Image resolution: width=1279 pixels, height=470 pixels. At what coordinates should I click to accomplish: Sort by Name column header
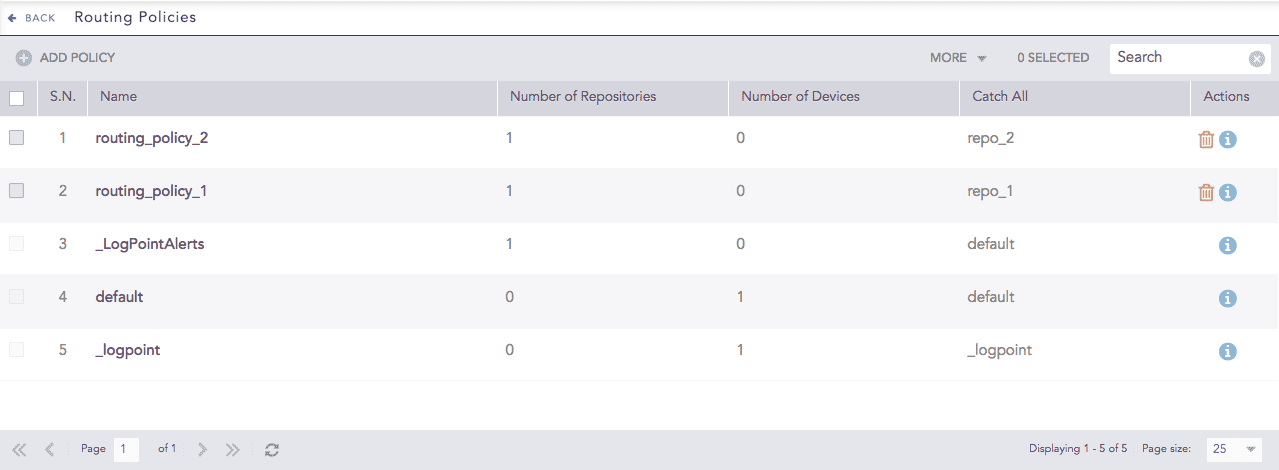point(119,97)
